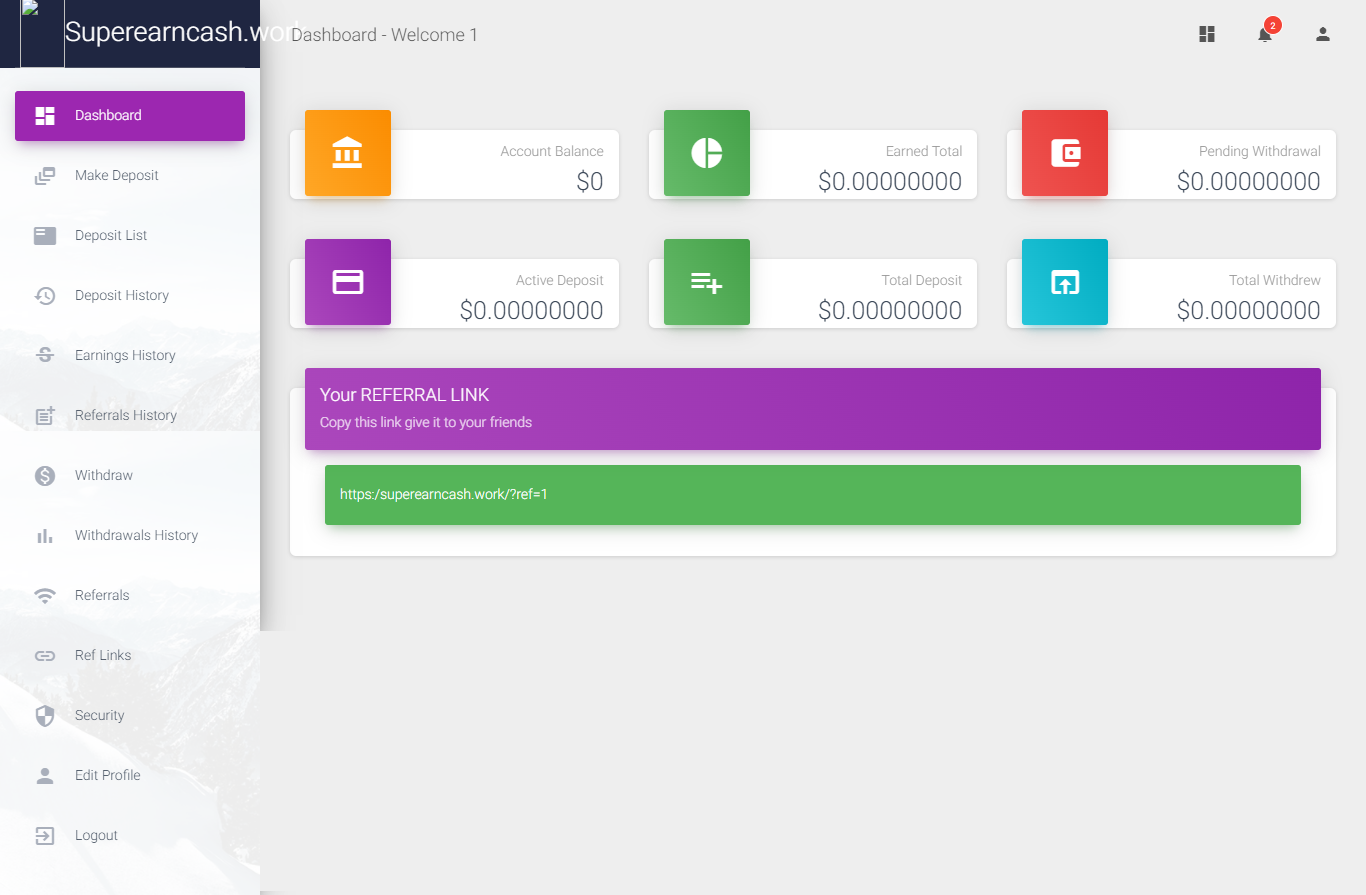Click Edit Profile in sidebar
The image size is (1366, 895).
pos(107,776)
